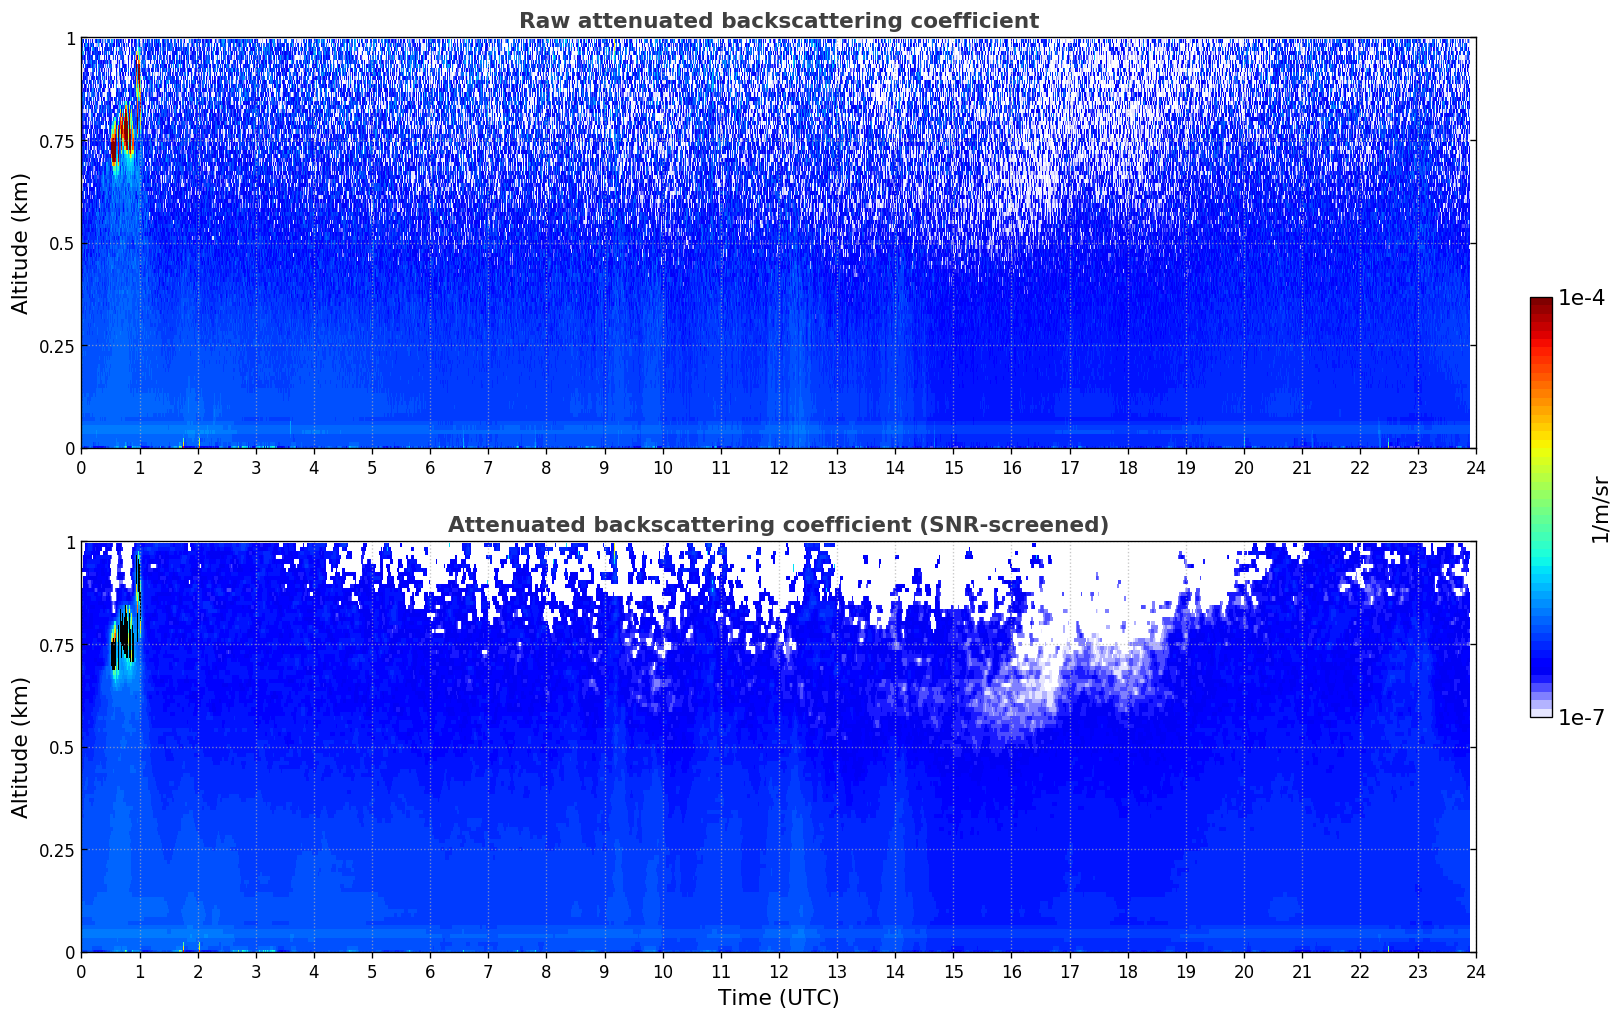Screen dimensions: 1621x1020
Task: Click the black-outlined cloud feature in lower plot
Action: [x=122, y=637]
